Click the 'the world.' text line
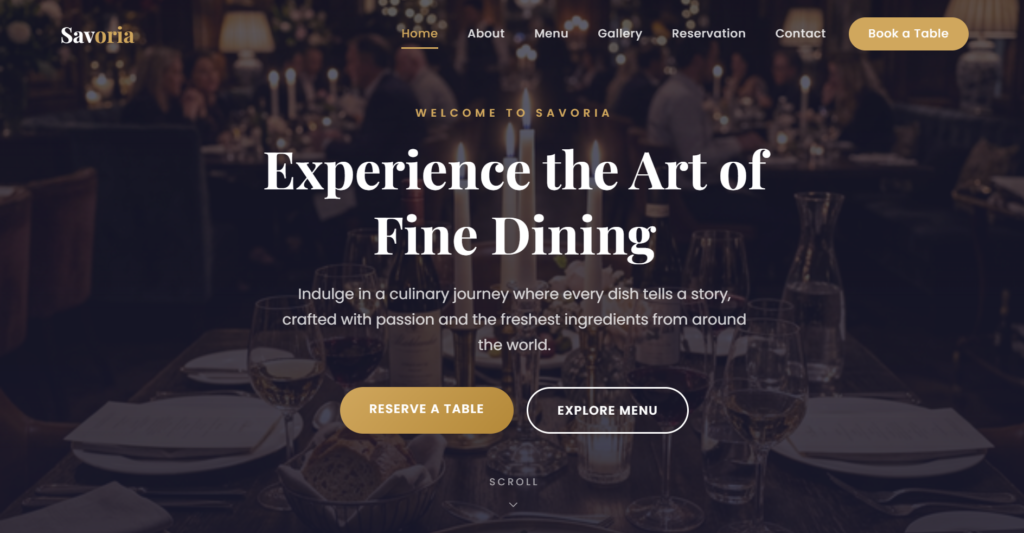The height and width of the screenshot is (533, 1024). point(514,345)
